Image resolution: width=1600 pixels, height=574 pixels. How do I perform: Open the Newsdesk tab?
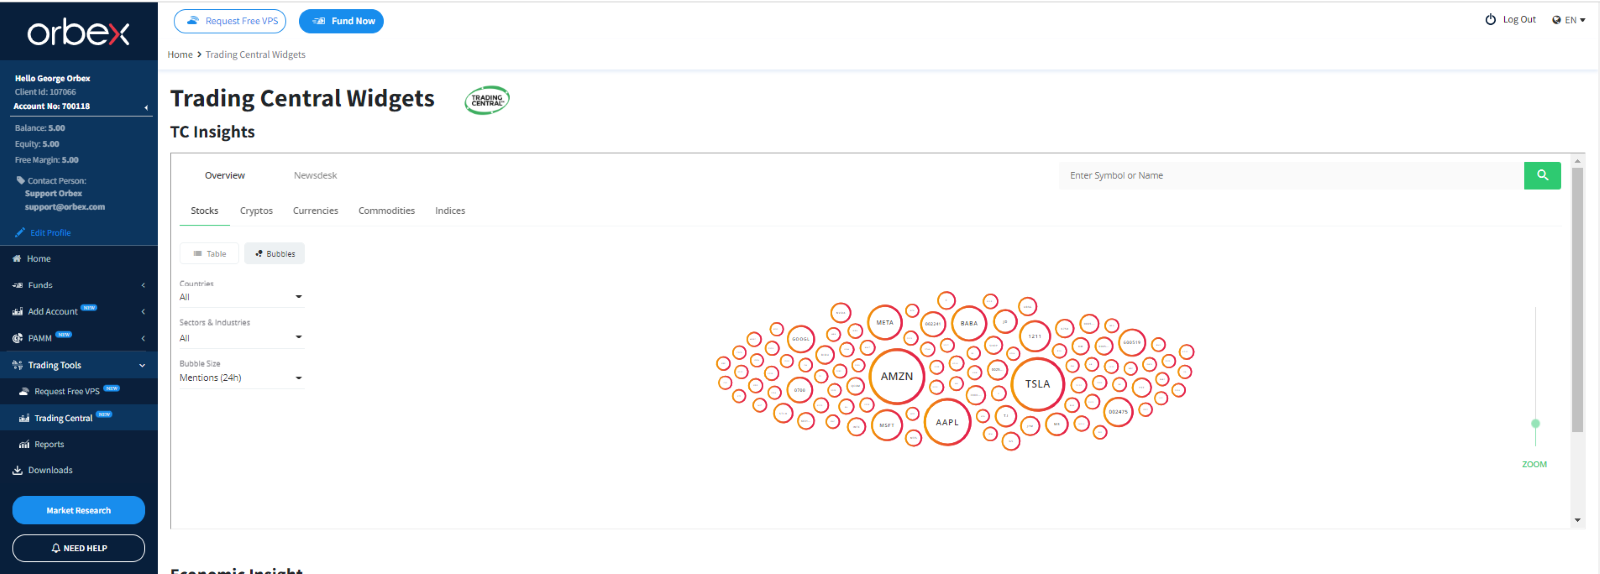coord(315,175)
